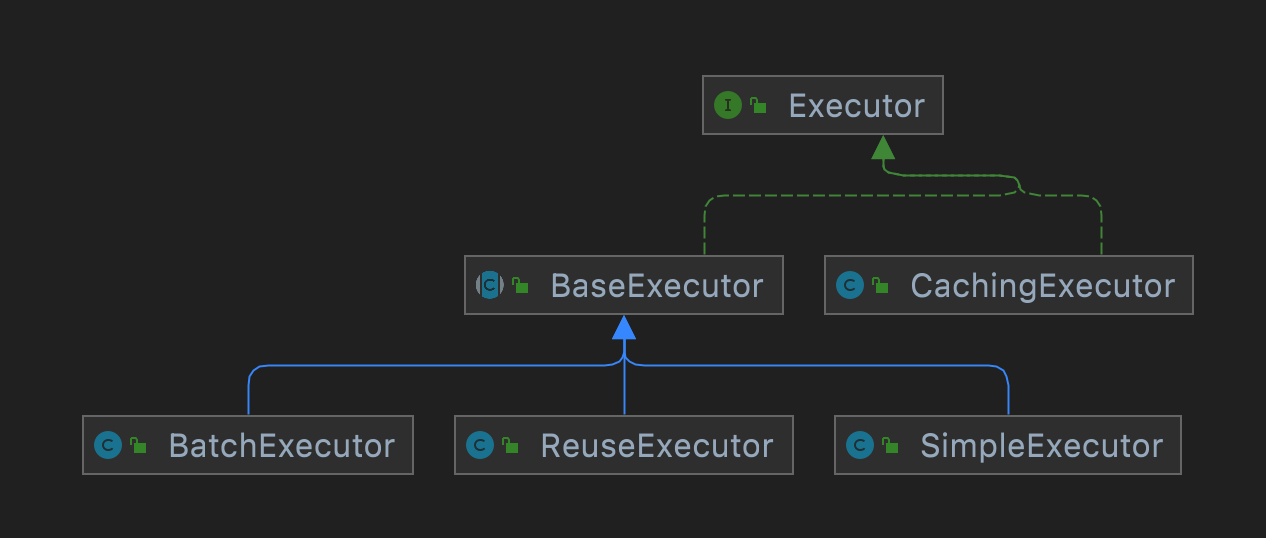Select the BaseExecutor class label
This screenshot has width=1266, height=538.
coord(657,286)
